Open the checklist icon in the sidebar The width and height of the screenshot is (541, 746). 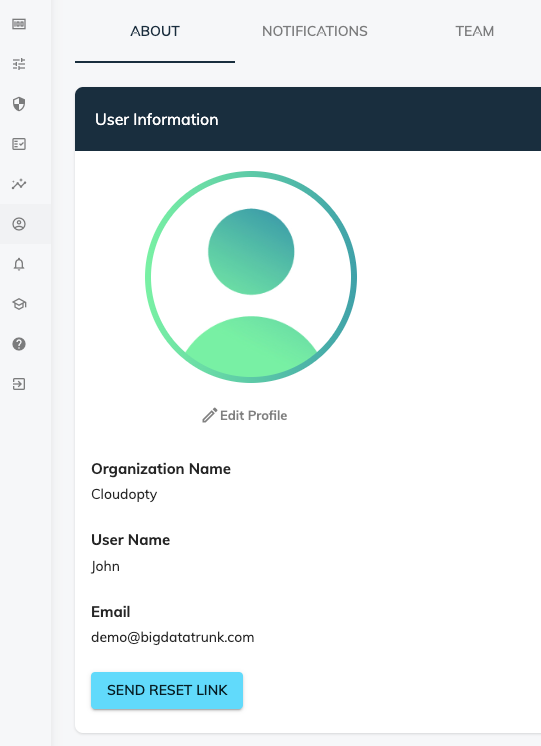click(x=19, y=144)
